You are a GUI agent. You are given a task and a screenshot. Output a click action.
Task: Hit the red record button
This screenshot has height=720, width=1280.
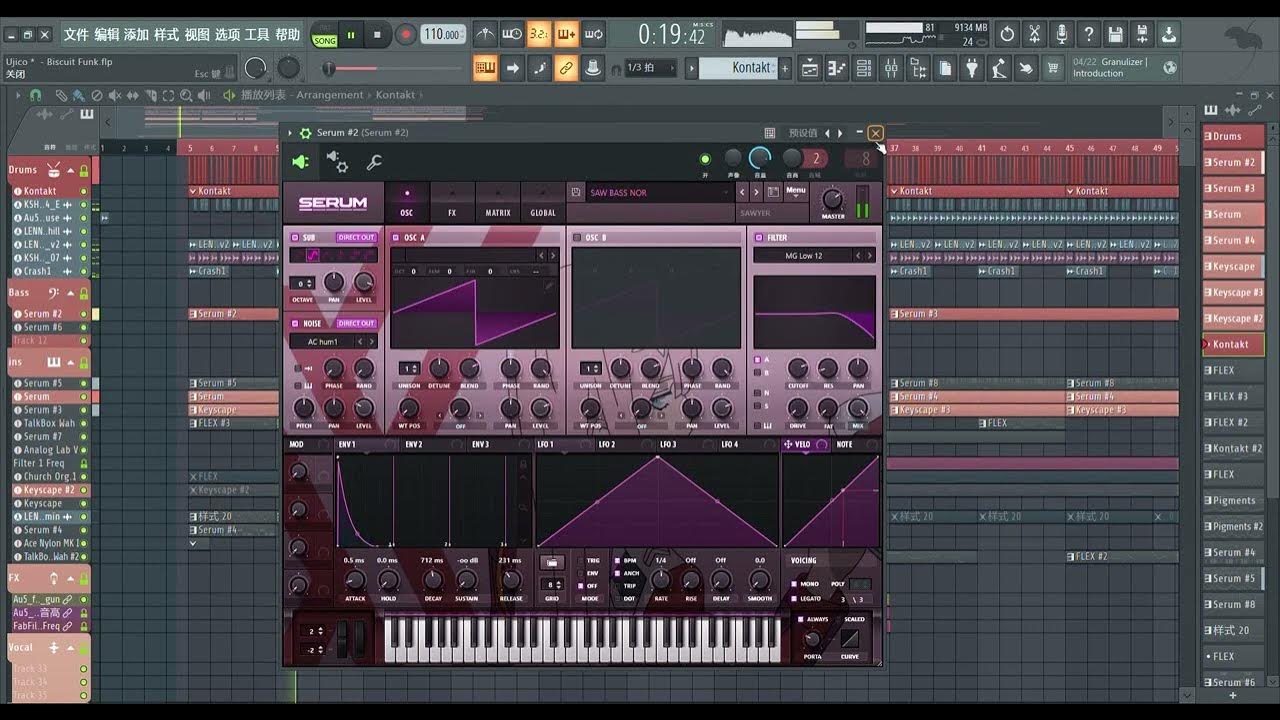pyautogui.click(x=405, y=35)
